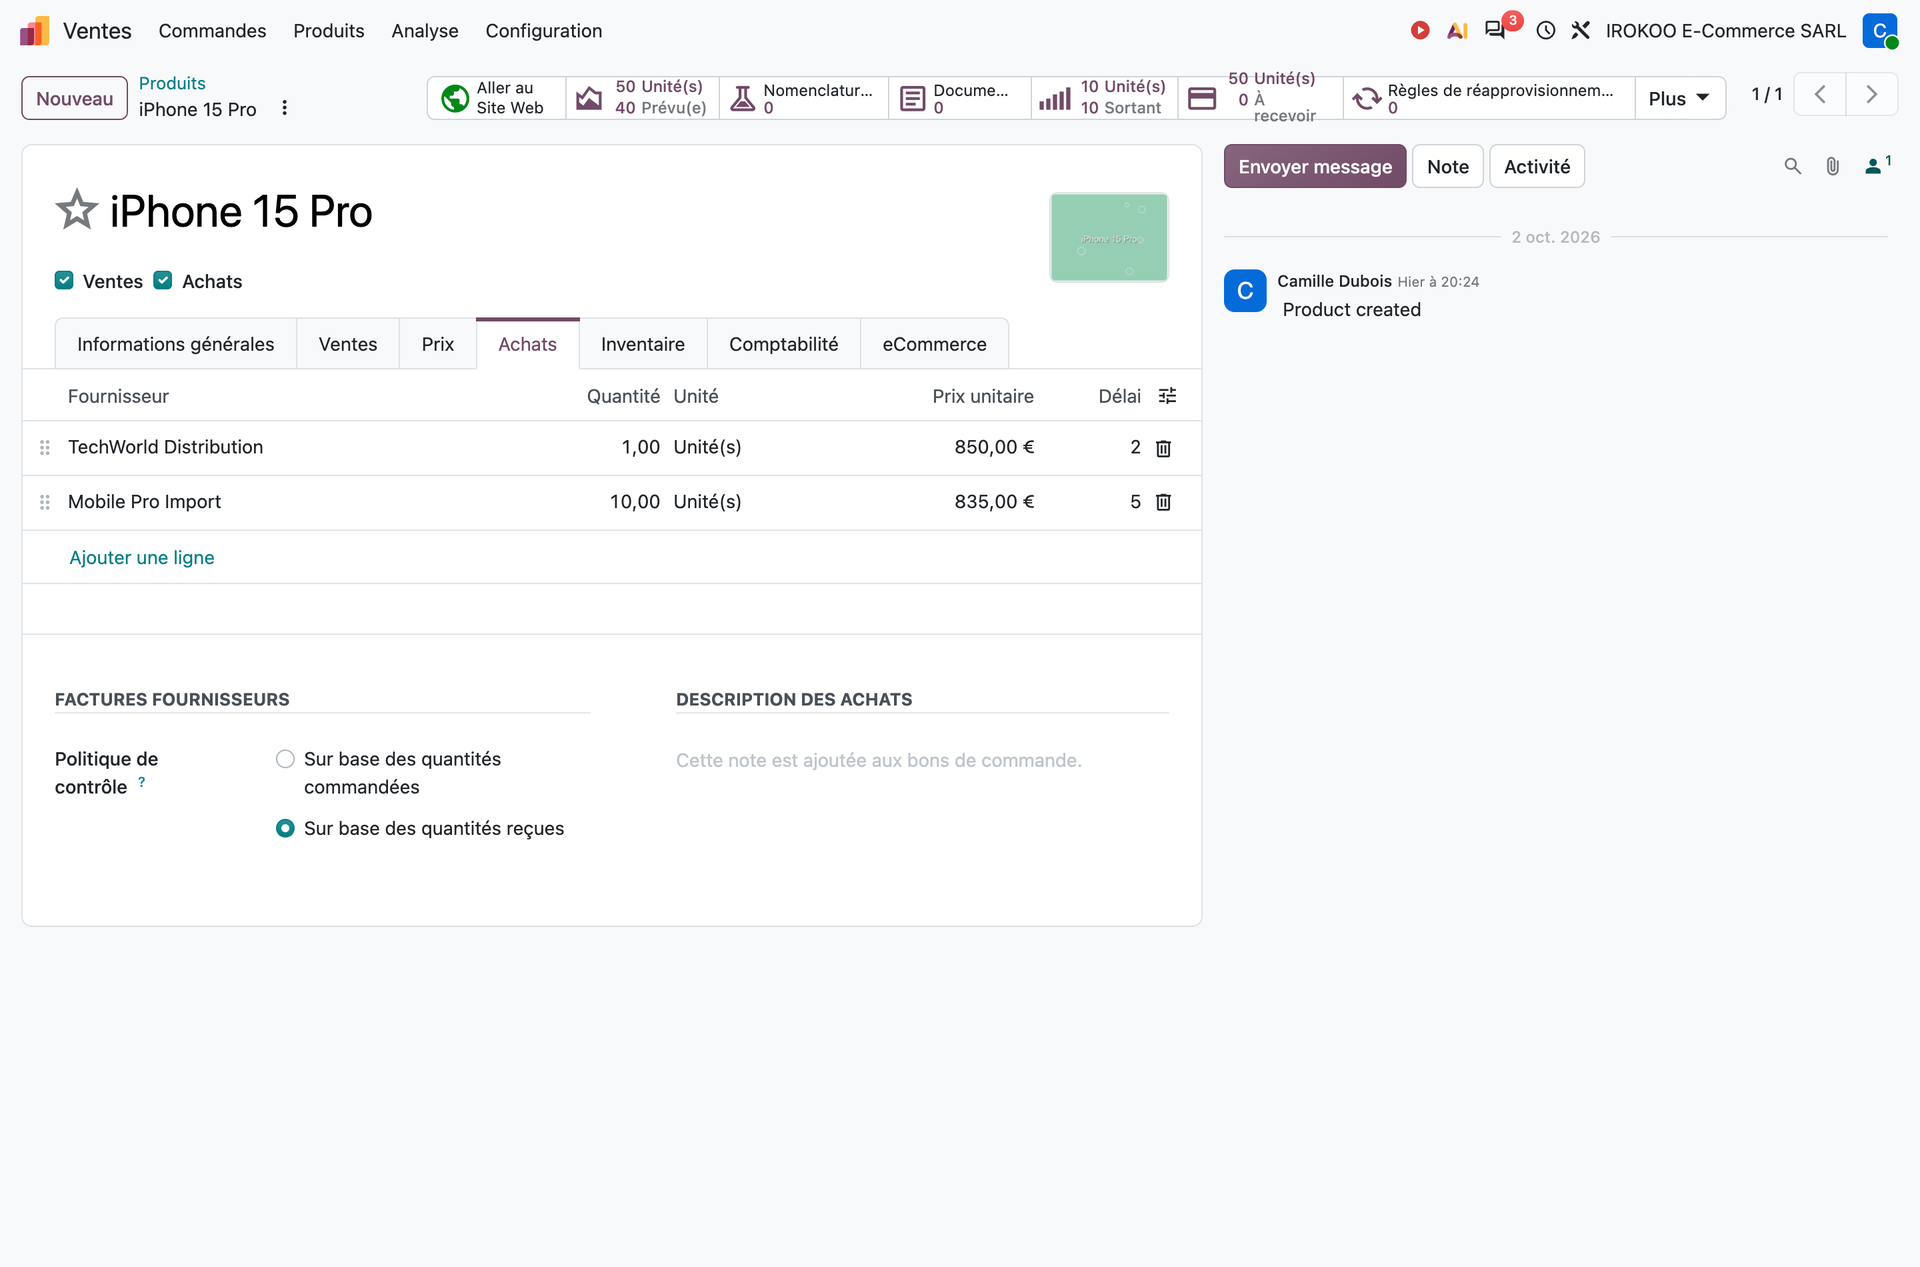This screenshot has width=1920, height=1267.
Task: Open supplier table column options icon
Action: [1167, 396]
